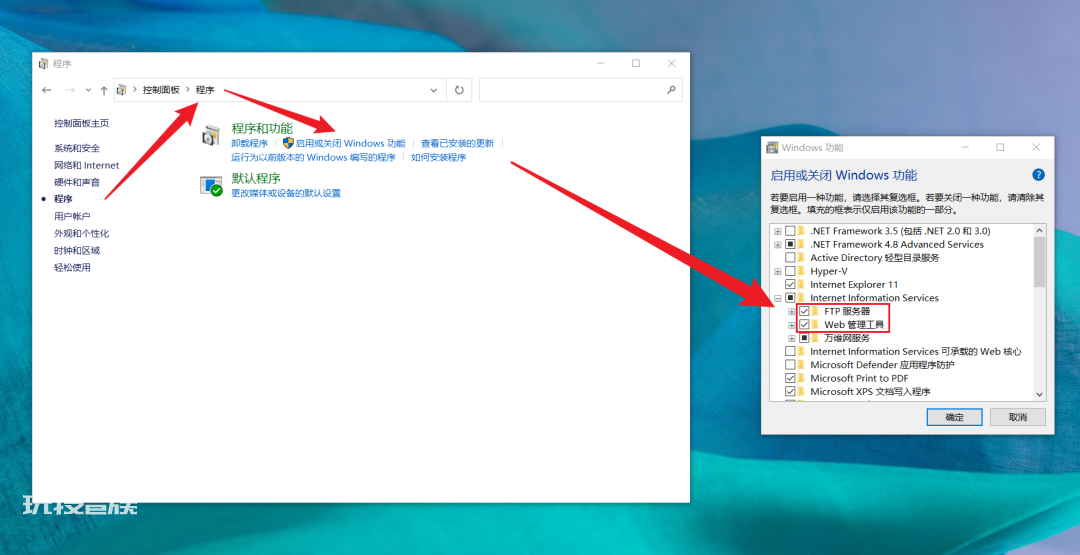Click the 取消 button
Image resolution: width=1080 pixels, height=555 pixels.
(x=1017, y=417)
